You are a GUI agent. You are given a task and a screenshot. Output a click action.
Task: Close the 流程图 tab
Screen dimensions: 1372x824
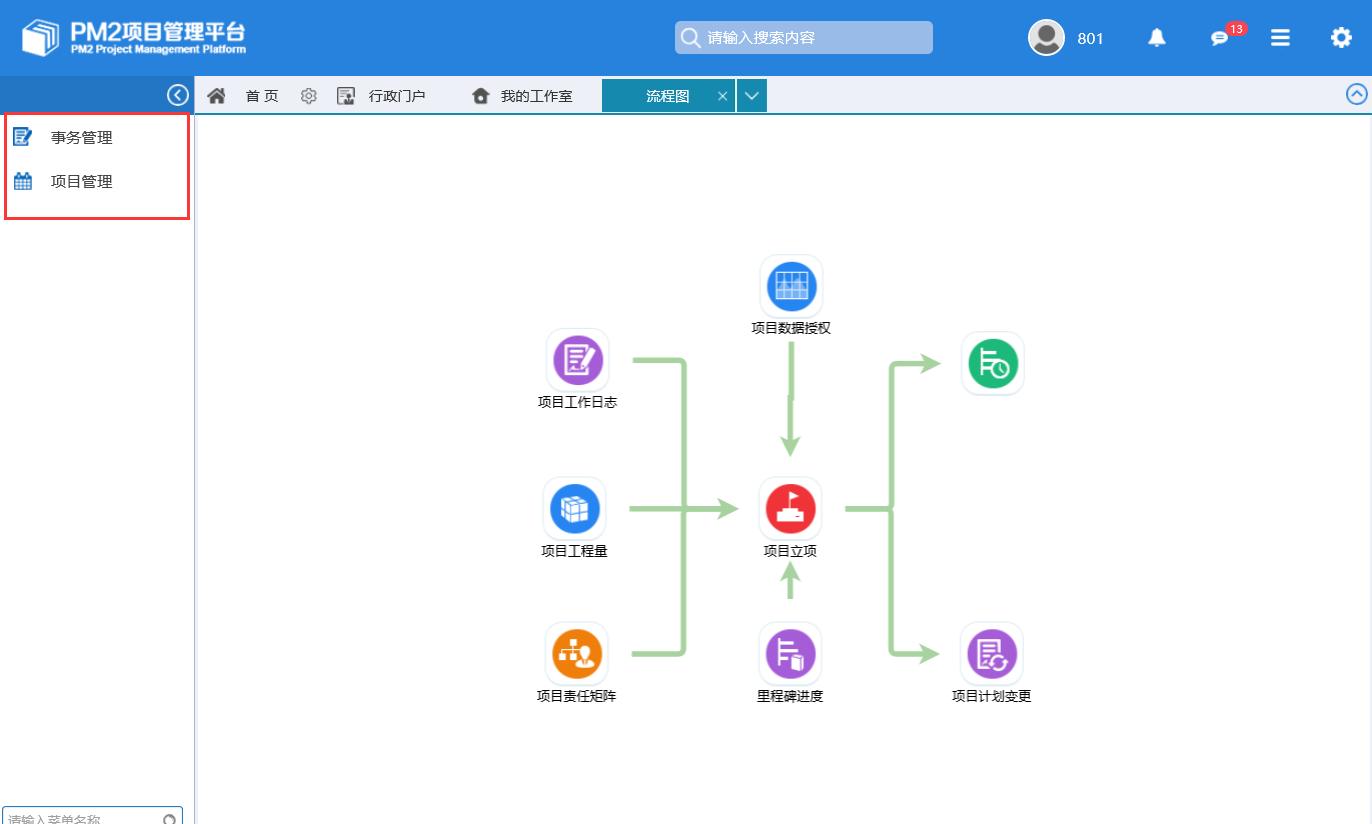coord(722,96)
